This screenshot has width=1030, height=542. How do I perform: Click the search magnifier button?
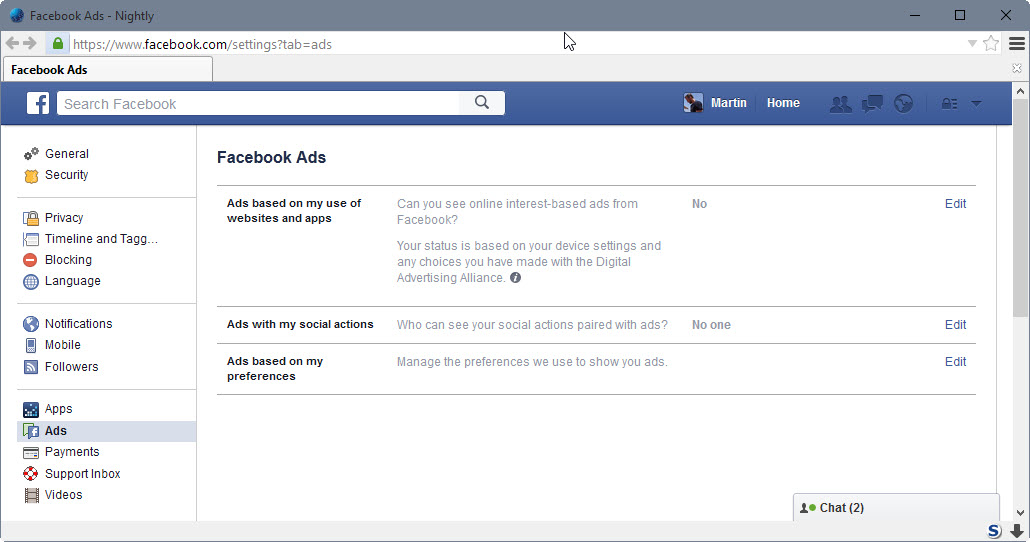(x=481, y=103)
